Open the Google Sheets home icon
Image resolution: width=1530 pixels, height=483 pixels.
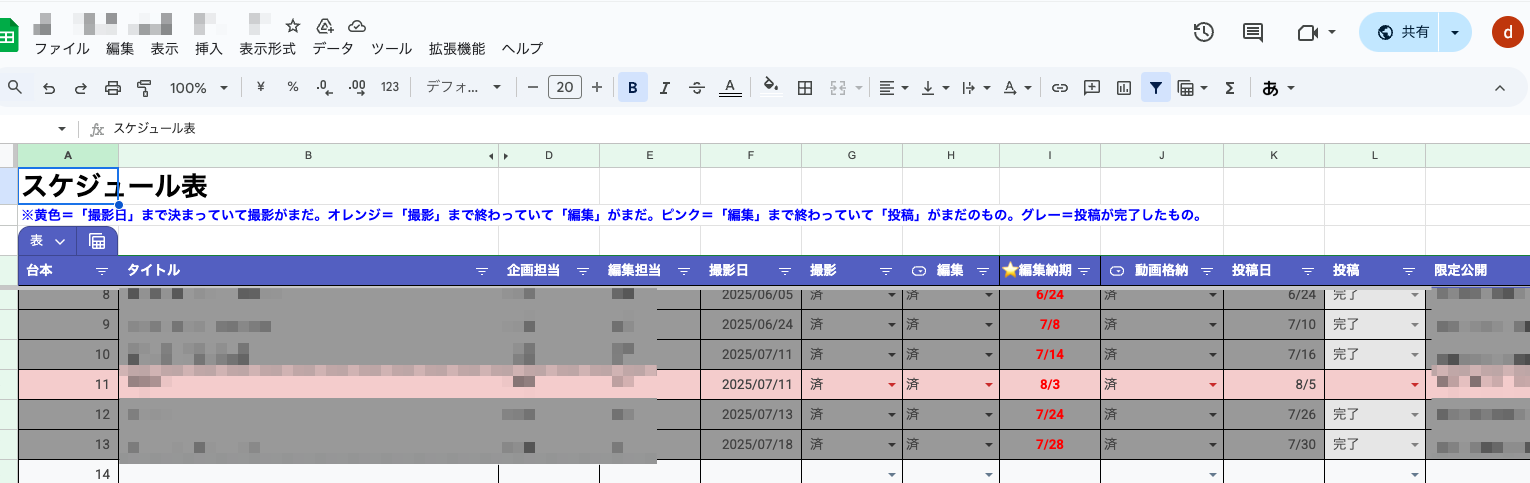[8, 36]
